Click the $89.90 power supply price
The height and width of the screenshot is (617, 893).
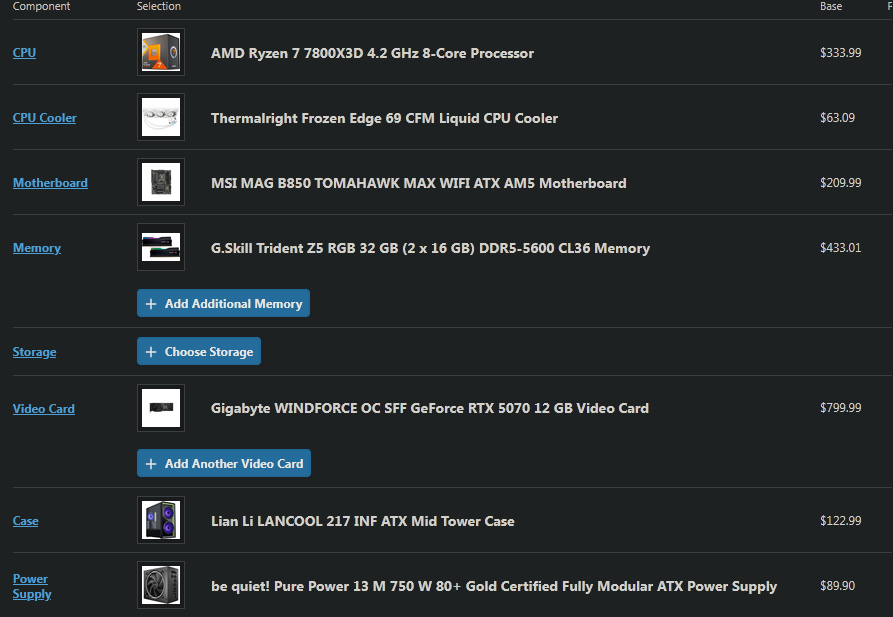pyautogui.click(x=837, y=585)
